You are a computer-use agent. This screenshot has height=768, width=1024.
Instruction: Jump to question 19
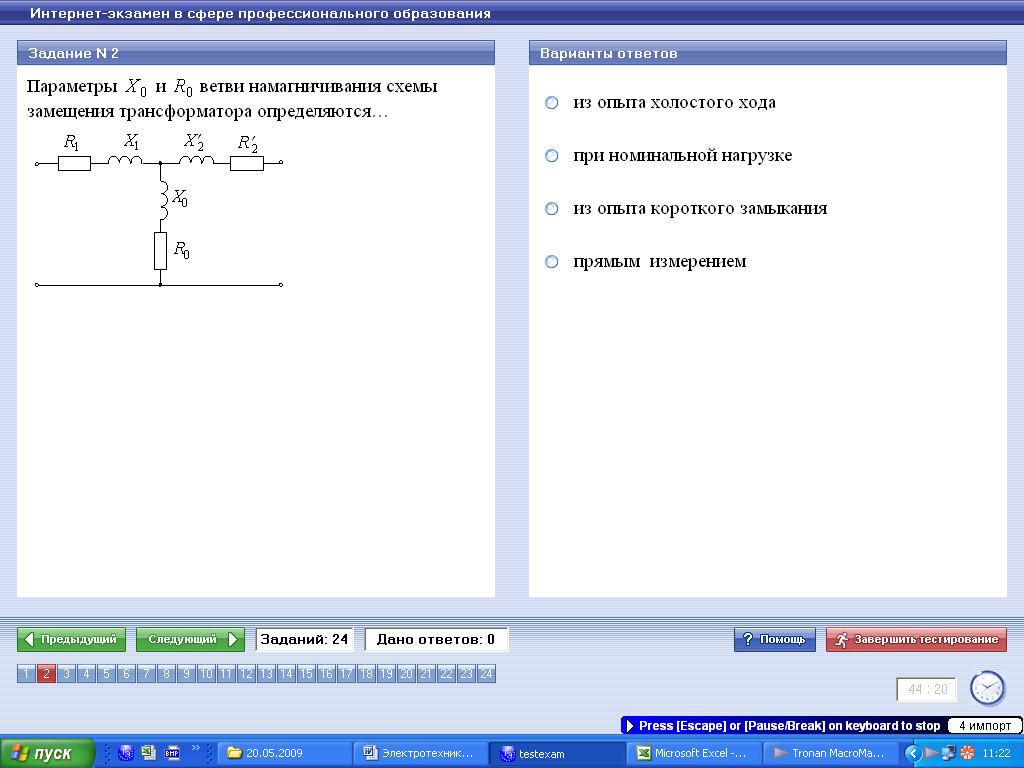point(387,673)
